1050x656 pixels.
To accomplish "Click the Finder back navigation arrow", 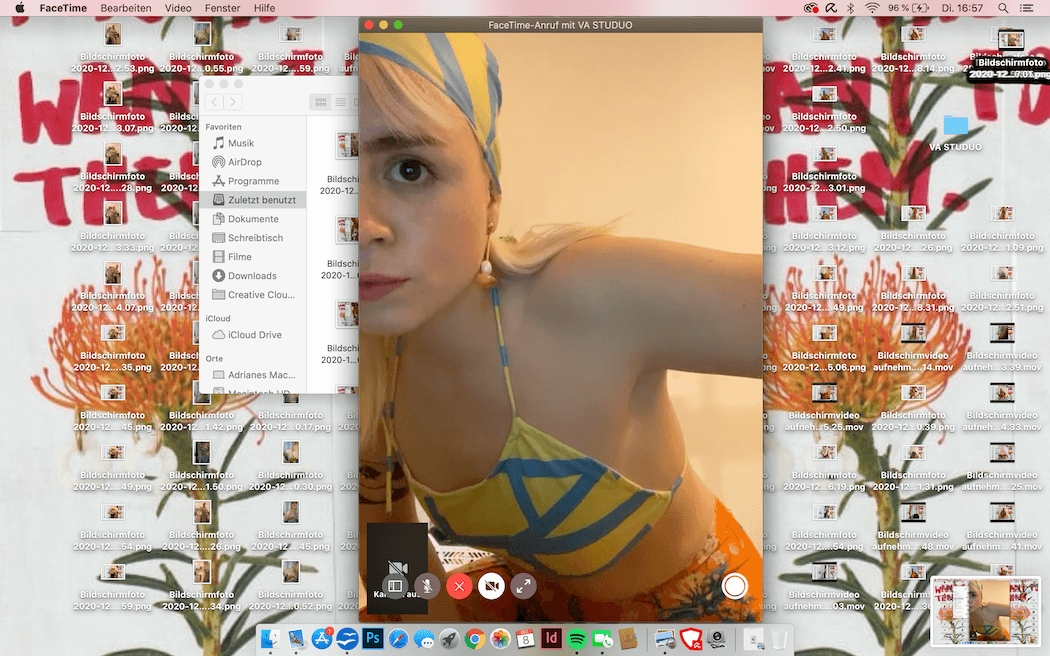I will point(214,102).
